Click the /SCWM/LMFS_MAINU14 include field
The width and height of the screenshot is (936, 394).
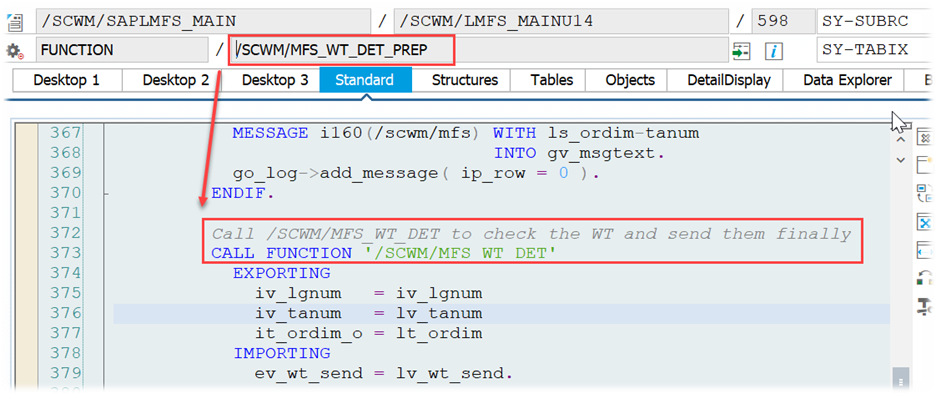(x=561, y=22)
